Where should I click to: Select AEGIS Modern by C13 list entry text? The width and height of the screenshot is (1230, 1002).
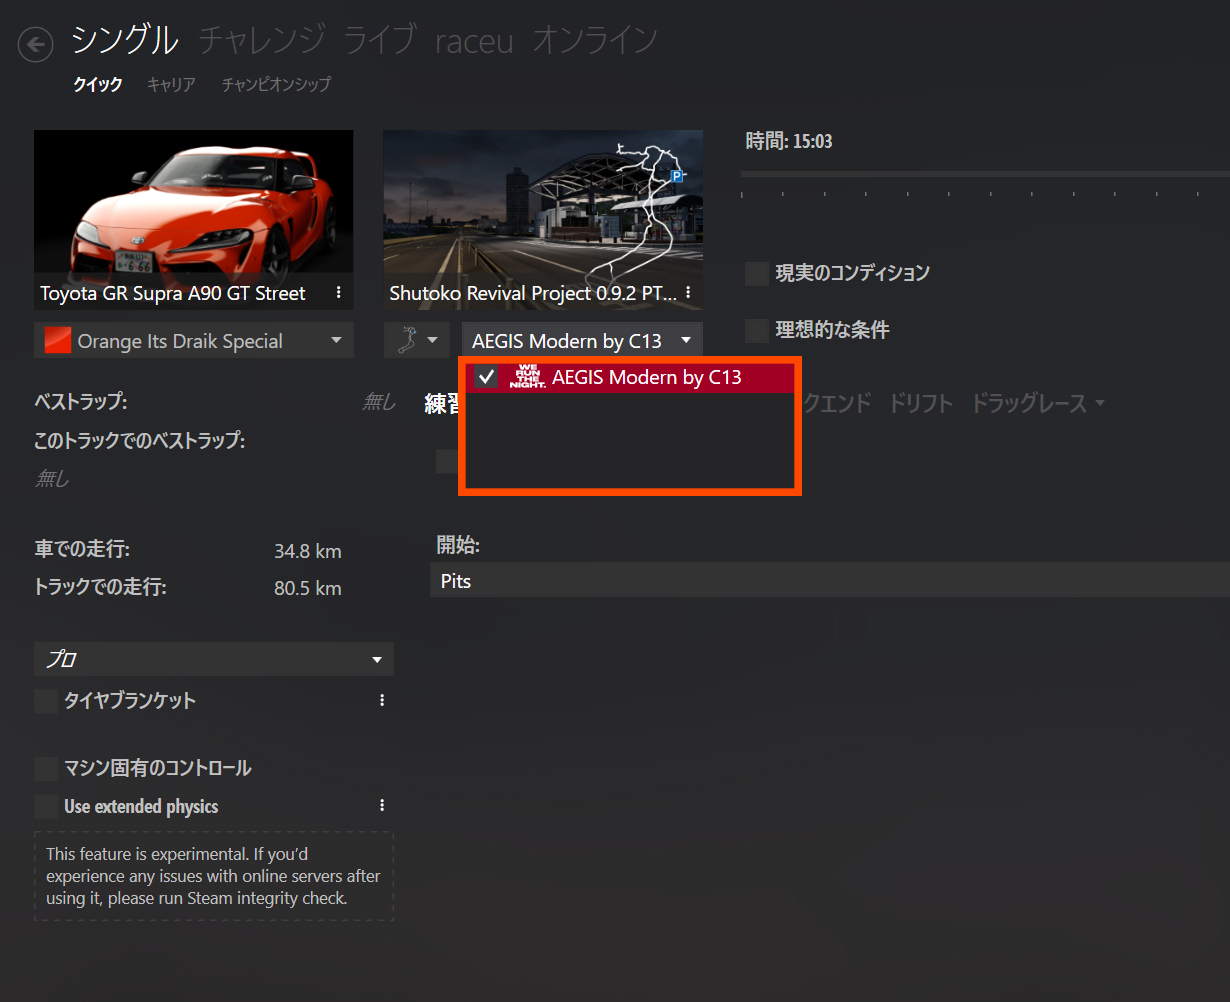click(x=647, y=377)
